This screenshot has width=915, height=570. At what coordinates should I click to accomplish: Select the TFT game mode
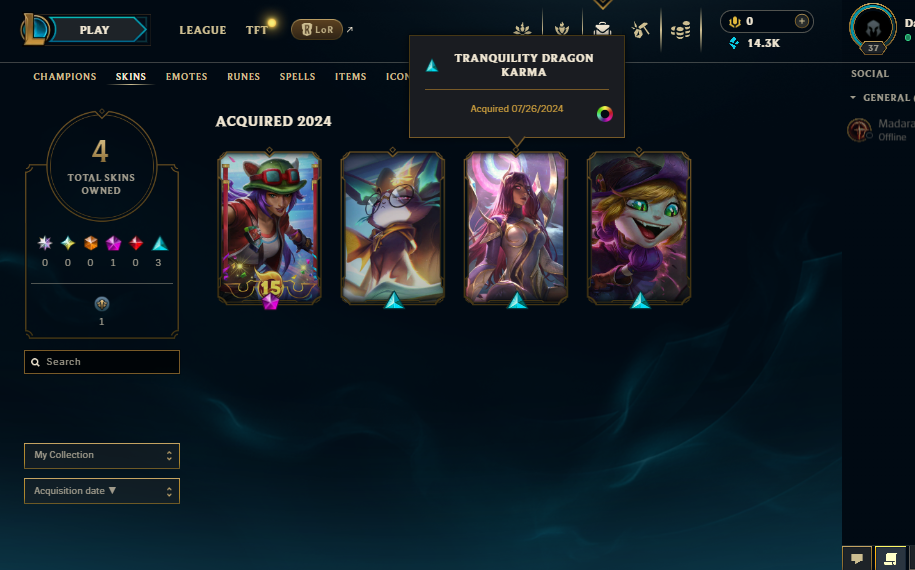[256, 30]
